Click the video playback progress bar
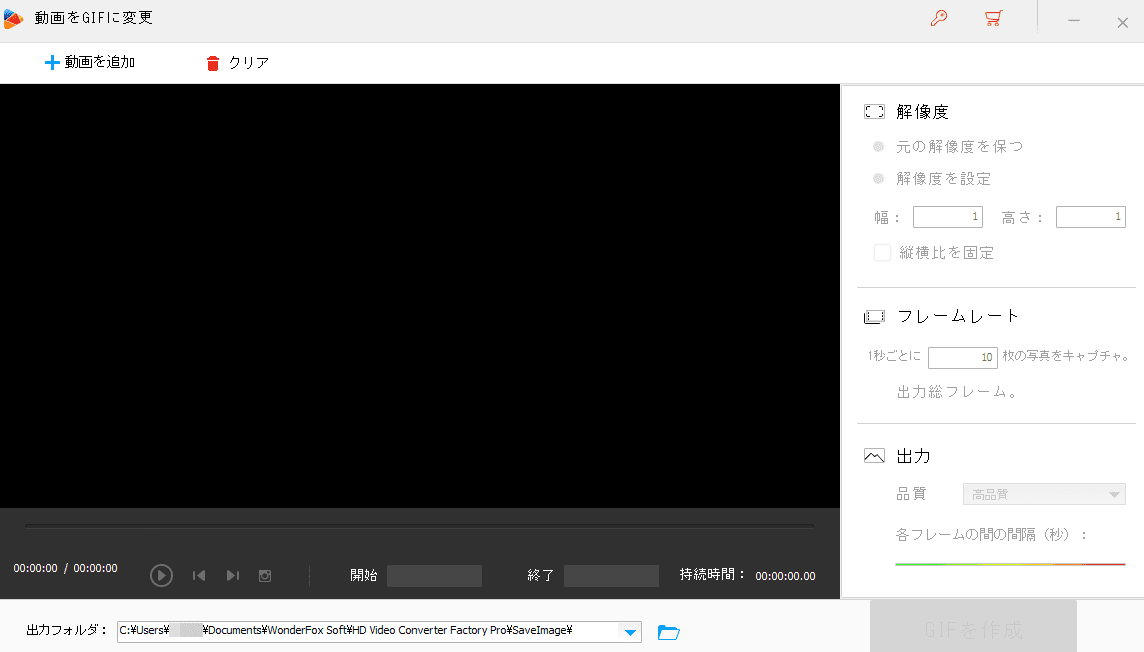 point(420,525)
